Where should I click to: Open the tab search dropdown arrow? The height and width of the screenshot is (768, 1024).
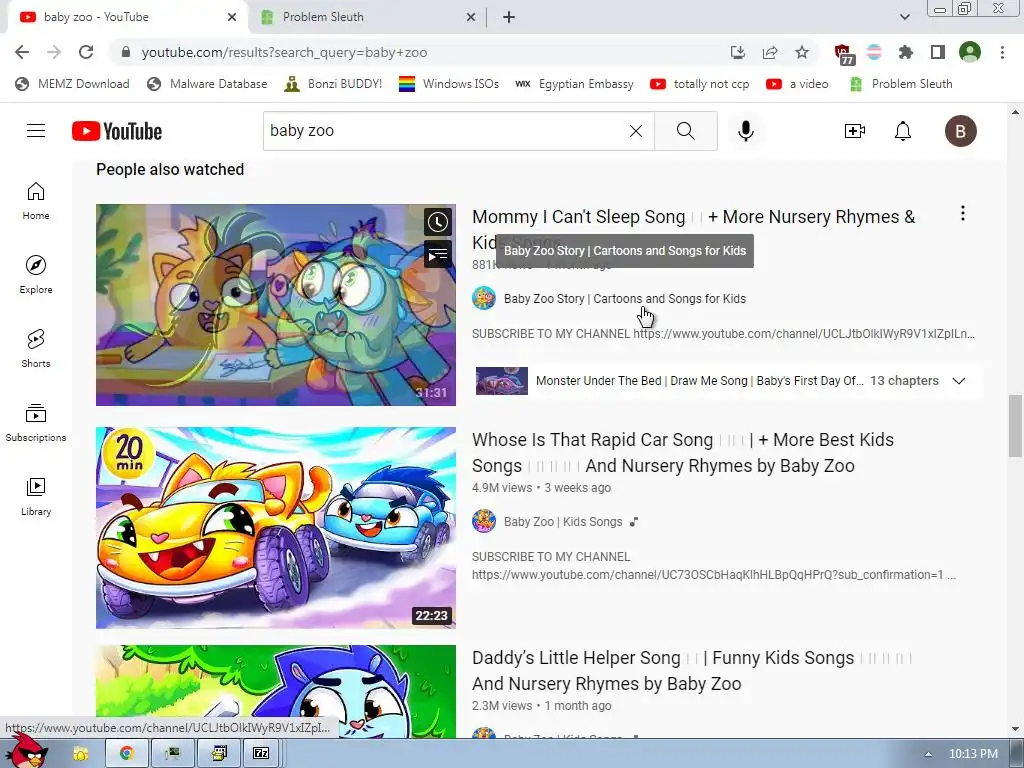(x=904, y=17)
